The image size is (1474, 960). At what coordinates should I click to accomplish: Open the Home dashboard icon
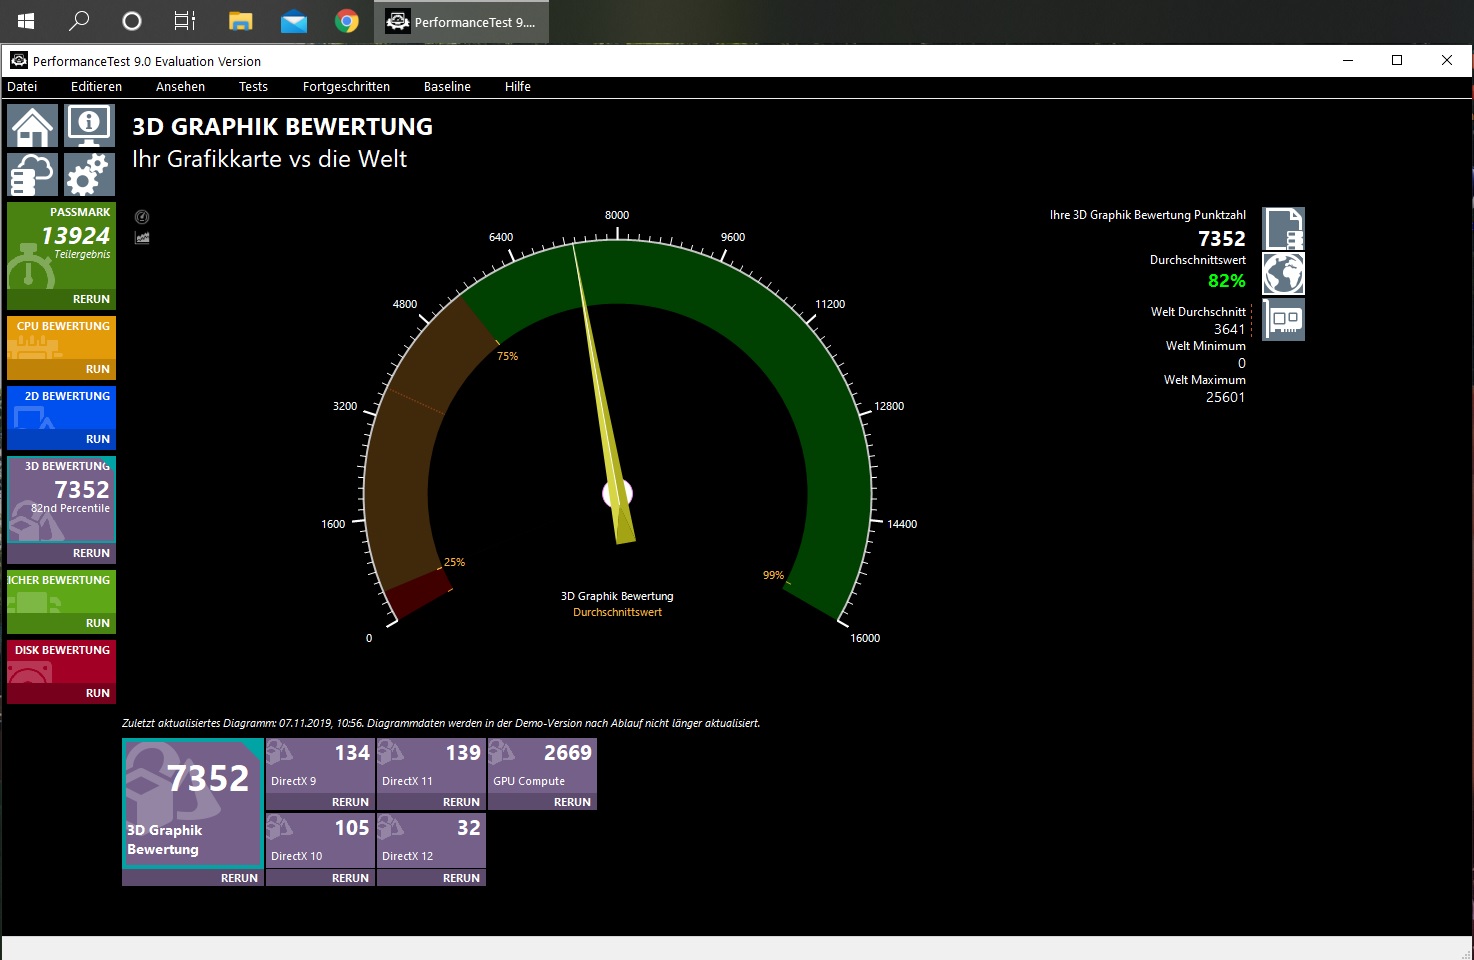pos(33,126)
